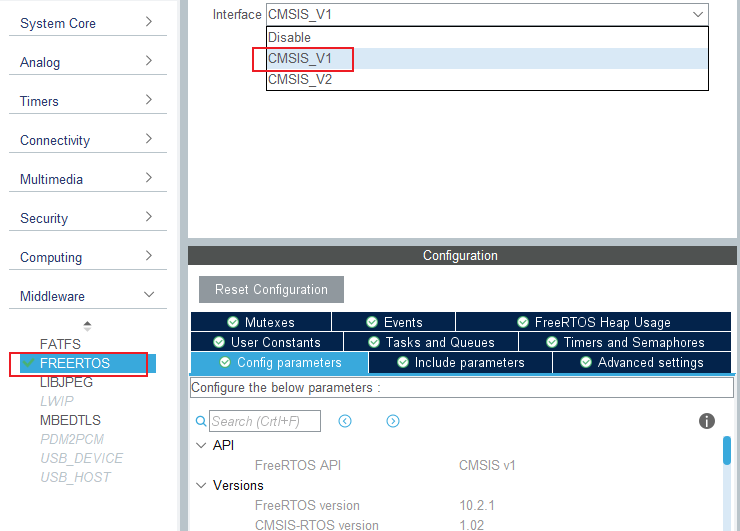The height and width of the screenshot is (531, 740).
Task: Select USB_DEVICE in the middleware list
Action: pos(81,458)
